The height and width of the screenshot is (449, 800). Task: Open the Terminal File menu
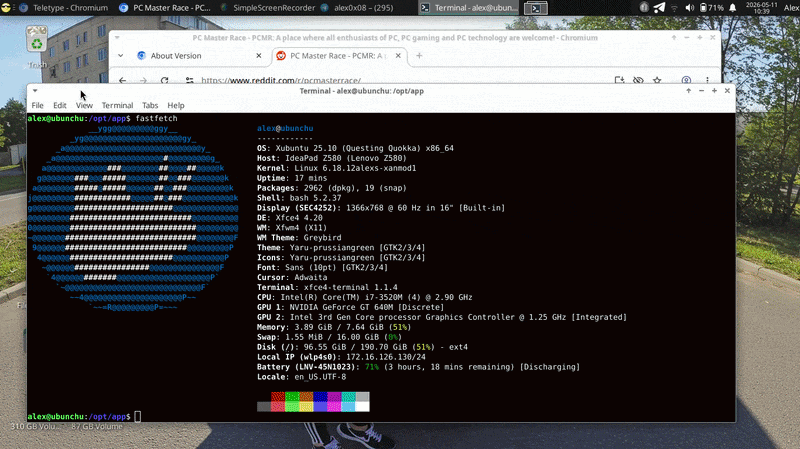click(x=37, y=105)
